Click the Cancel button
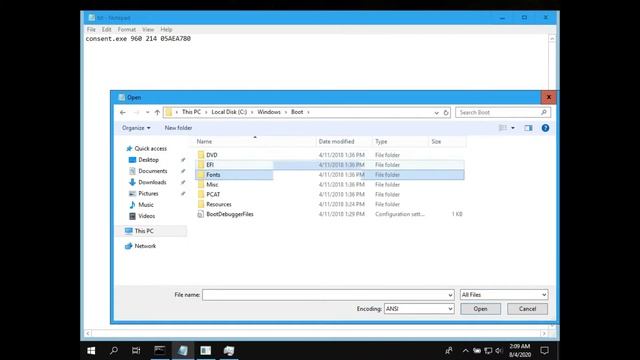The width and height of the screenshot is (640, 360). coord(527,309)
